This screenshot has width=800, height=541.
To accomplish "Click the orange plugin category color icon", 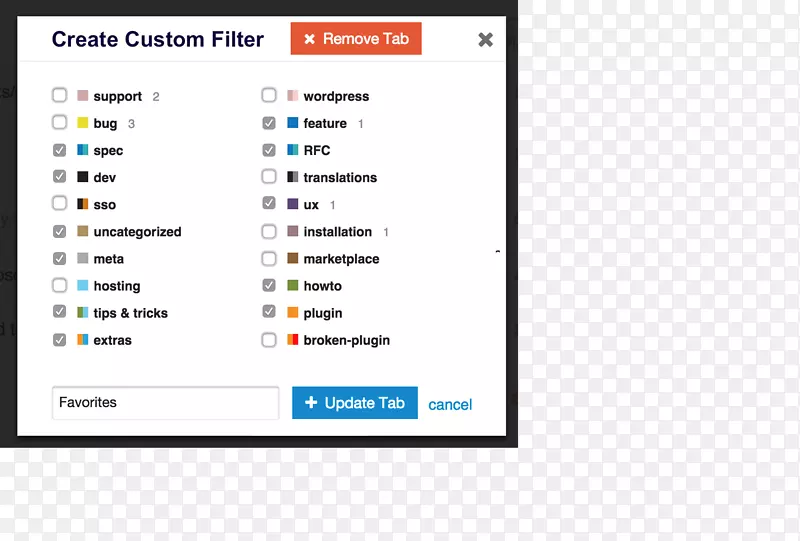I will pyautogui.click(x=292, y=312).
